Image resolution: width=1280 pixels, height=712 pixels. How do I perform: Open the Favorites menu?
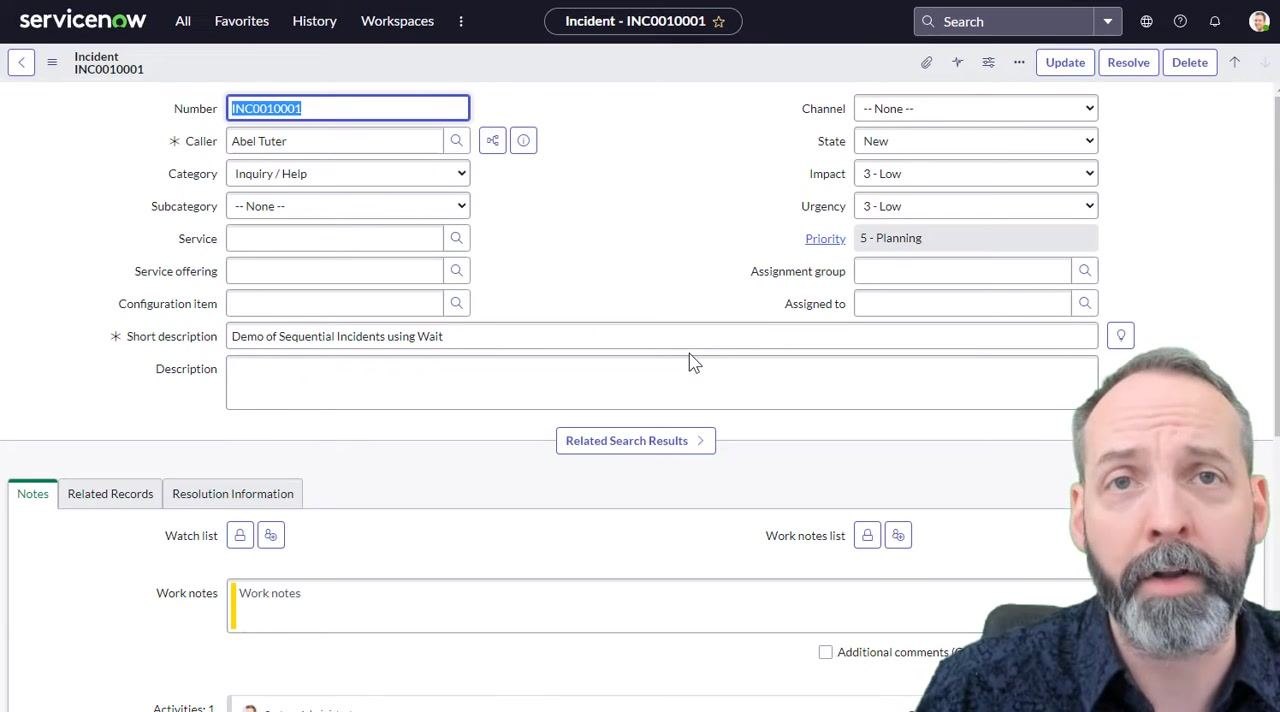click(x=241, y=21)
